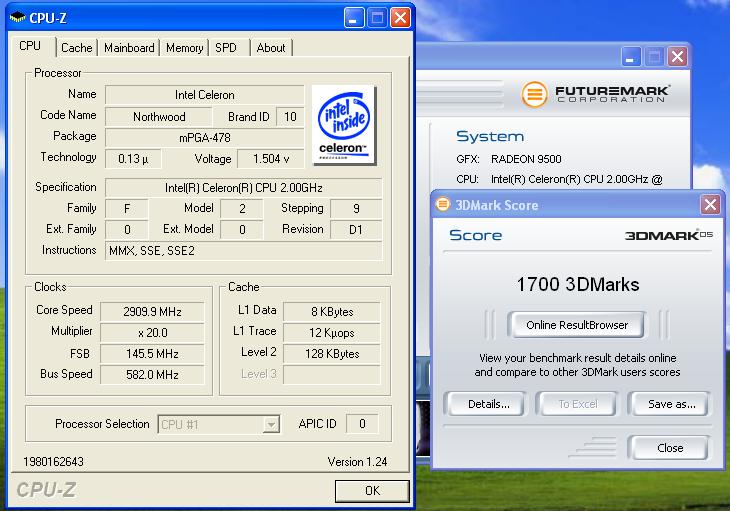Click the Model value '2'
Image resolution: width=730 pixels, height=511 pixels.
242,208
